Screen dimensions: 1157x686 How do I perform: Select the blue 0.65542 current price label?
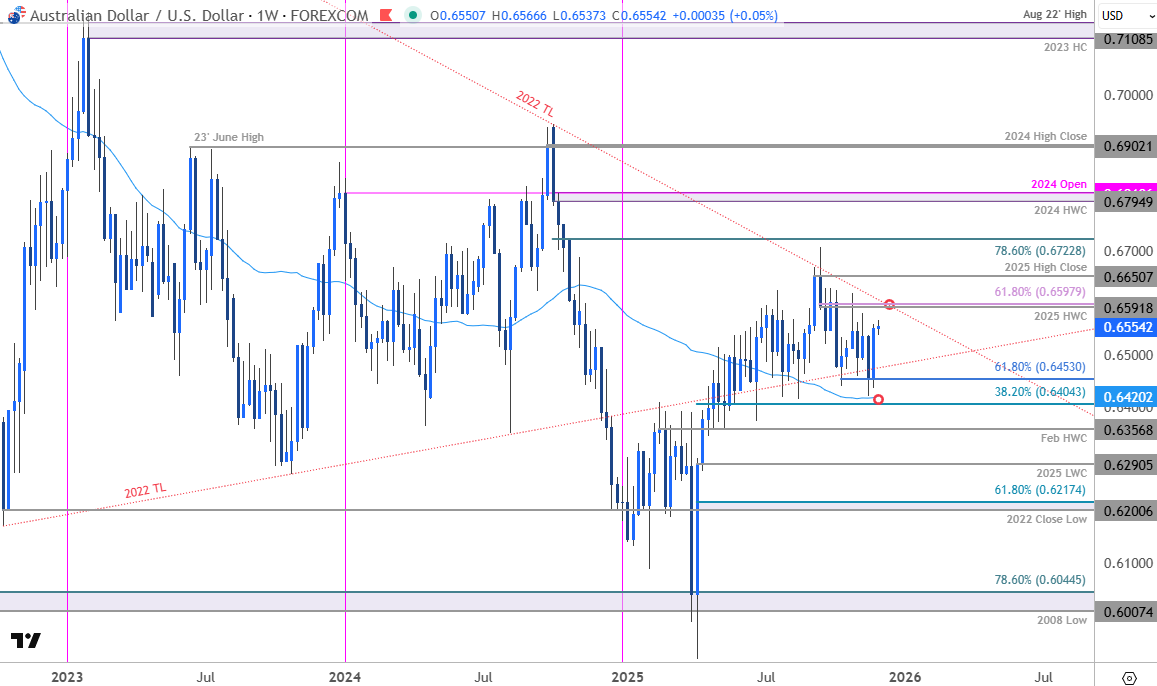pyautogui.click(x=1128, y=327)
